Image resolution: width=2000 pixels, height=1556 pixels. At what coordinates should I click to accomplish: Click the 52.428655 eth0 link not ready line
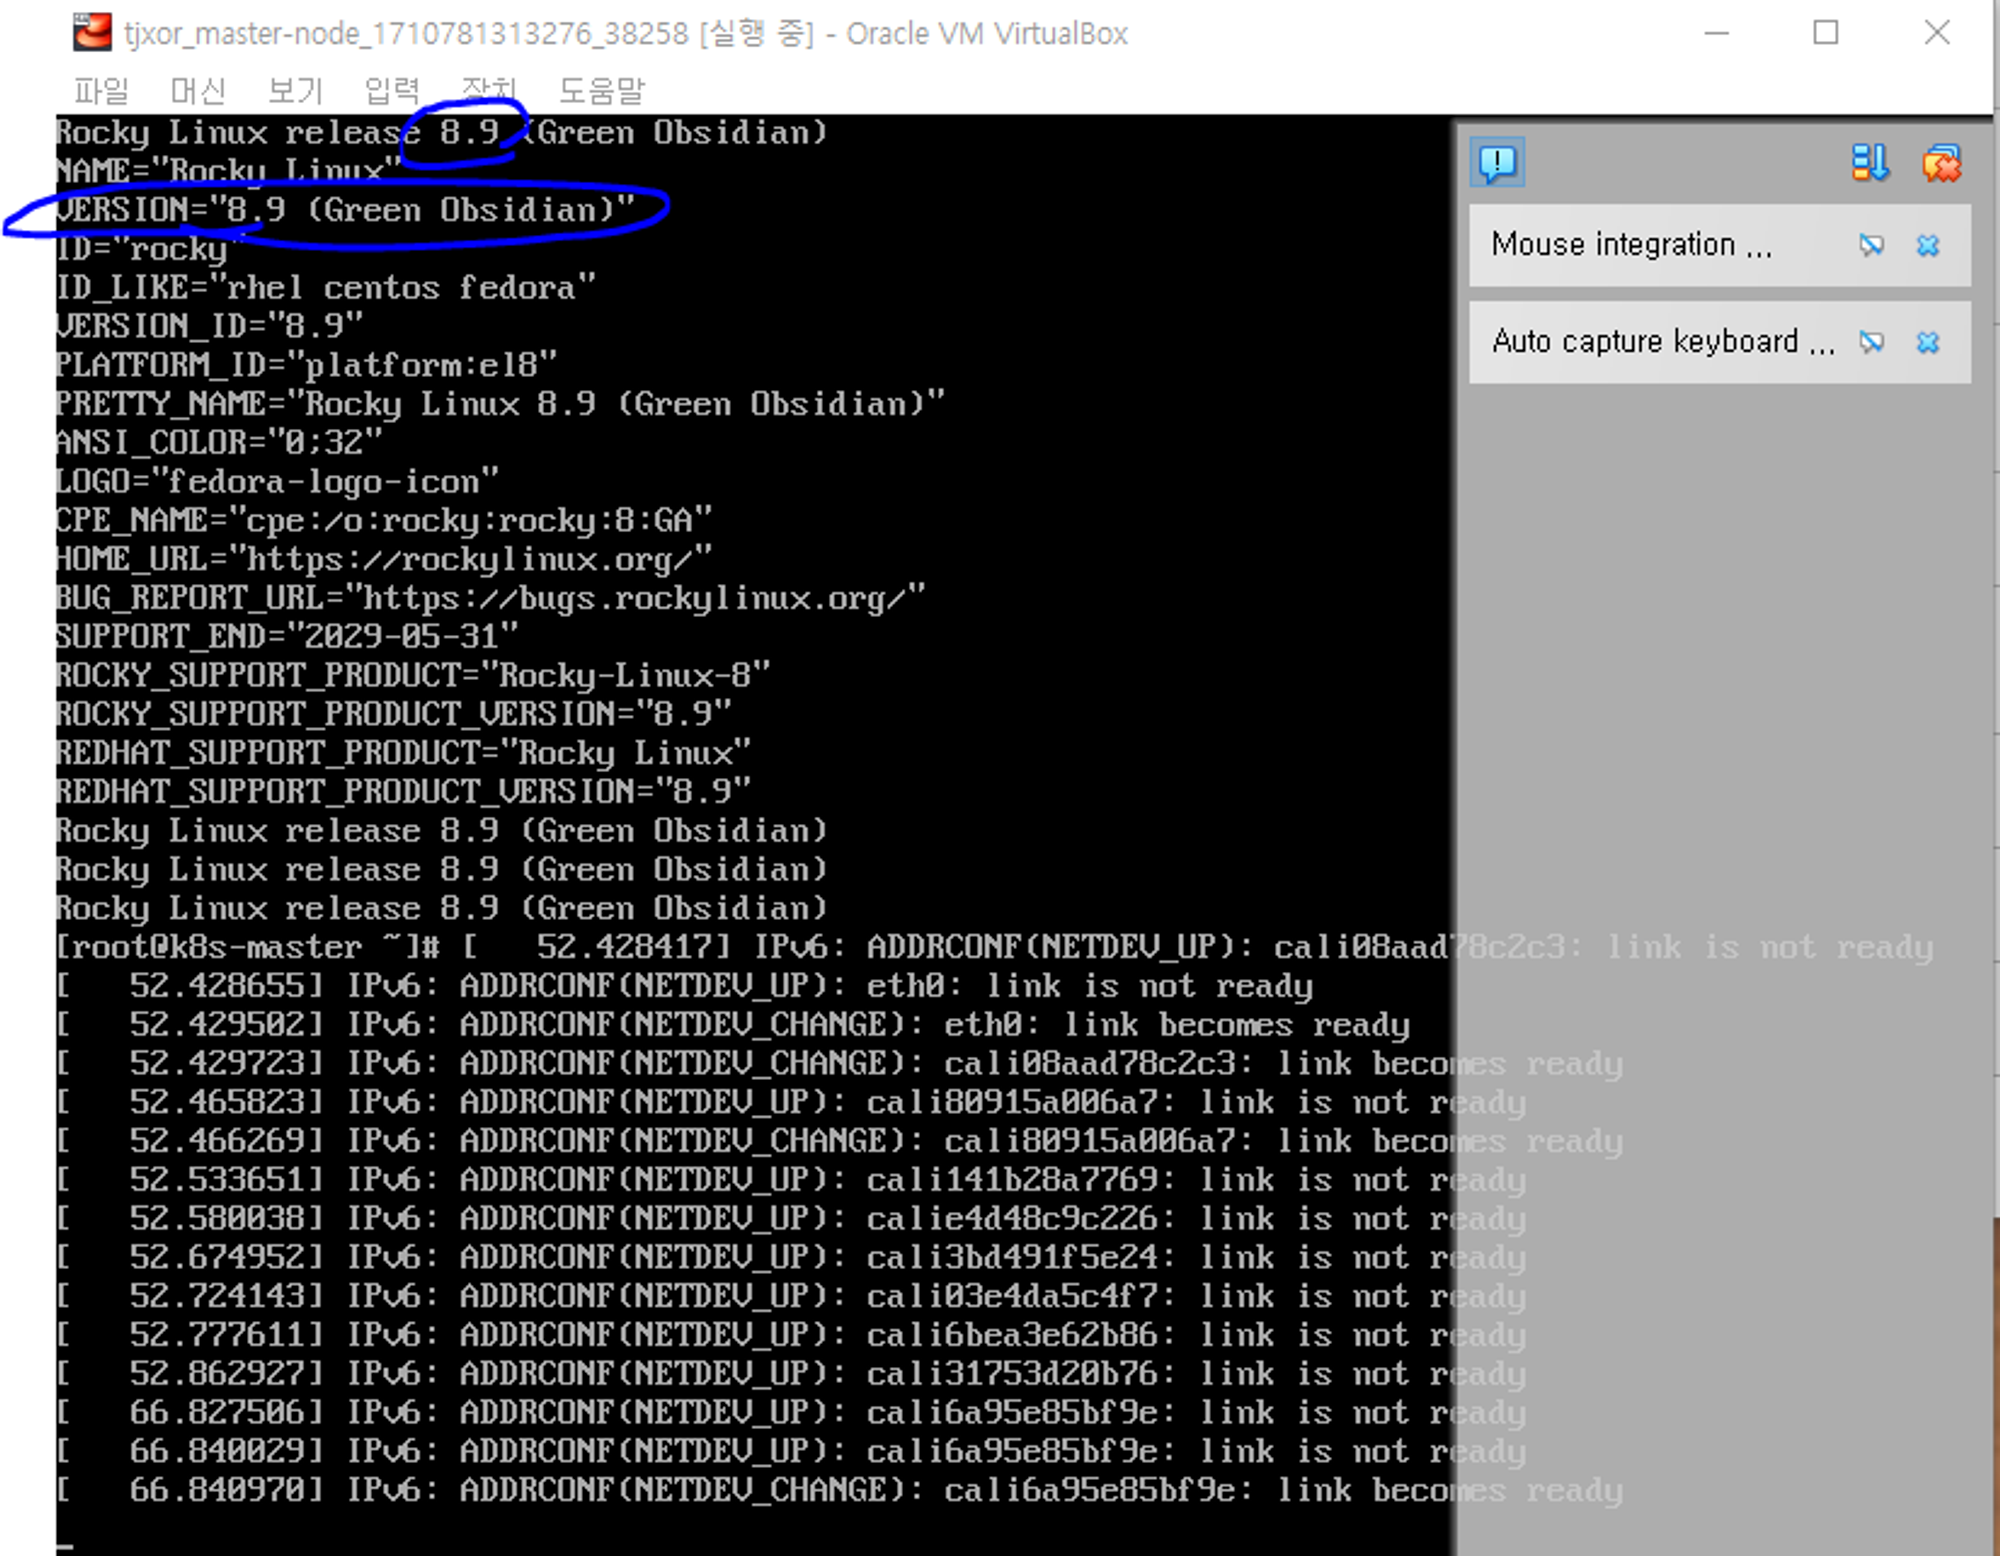coord(684,986)
